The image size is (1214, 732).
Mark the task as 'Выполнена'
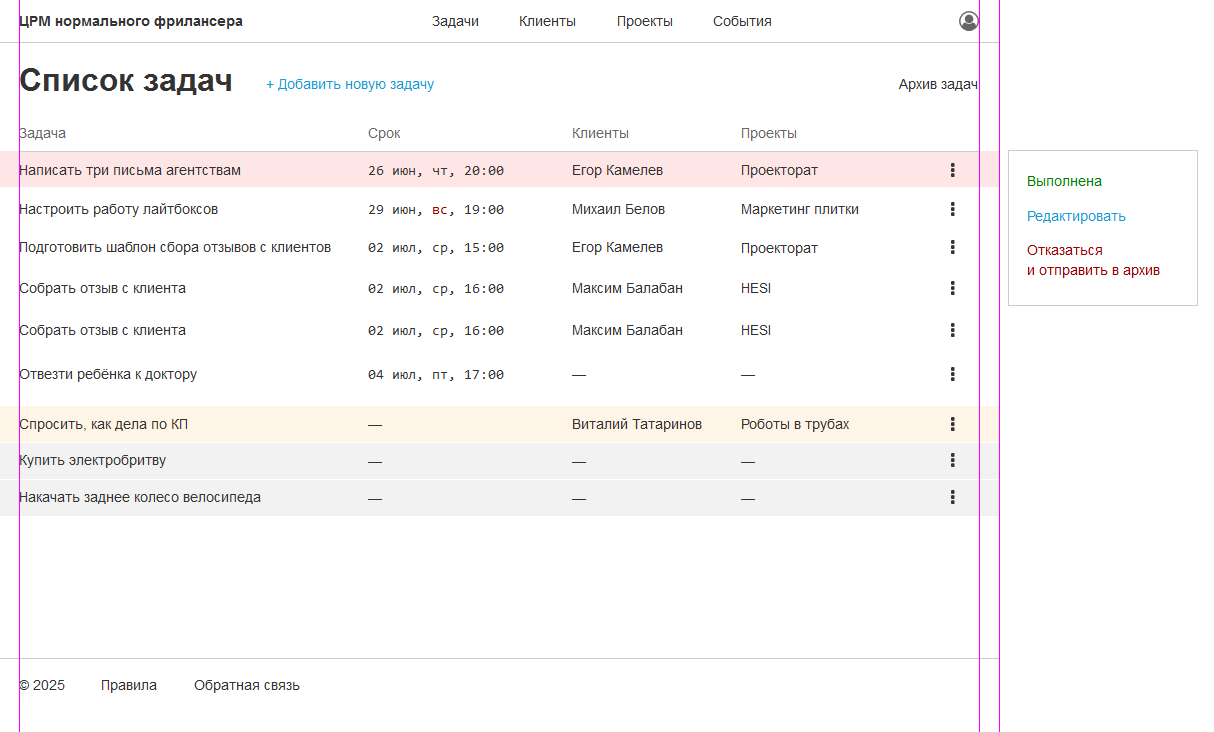(1064, 181)
